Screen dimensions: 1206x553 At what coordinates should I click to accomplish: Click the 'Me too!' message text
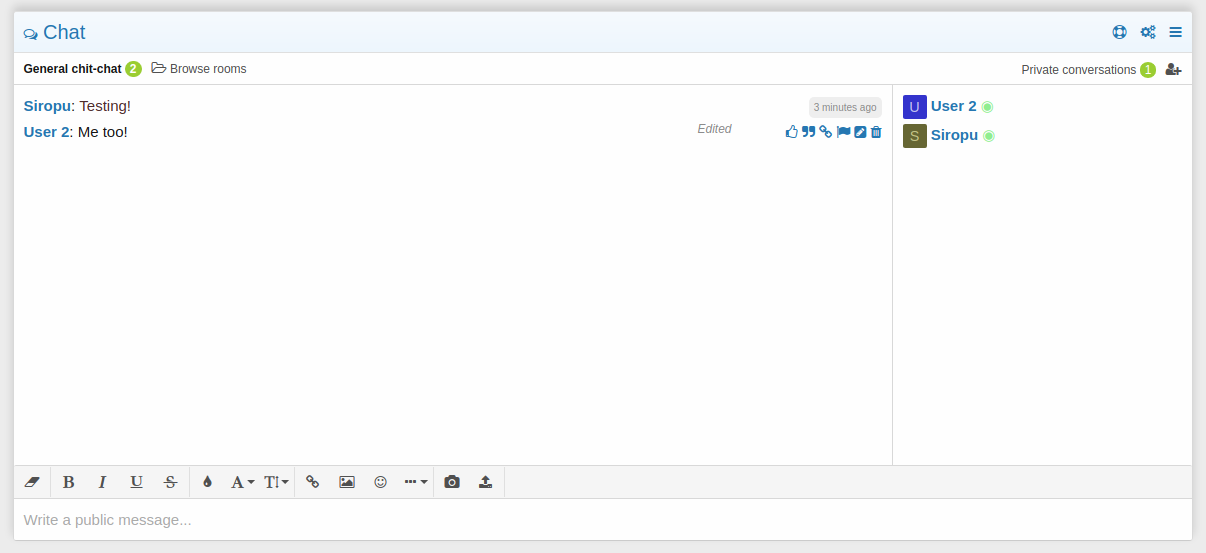(102, 132)
